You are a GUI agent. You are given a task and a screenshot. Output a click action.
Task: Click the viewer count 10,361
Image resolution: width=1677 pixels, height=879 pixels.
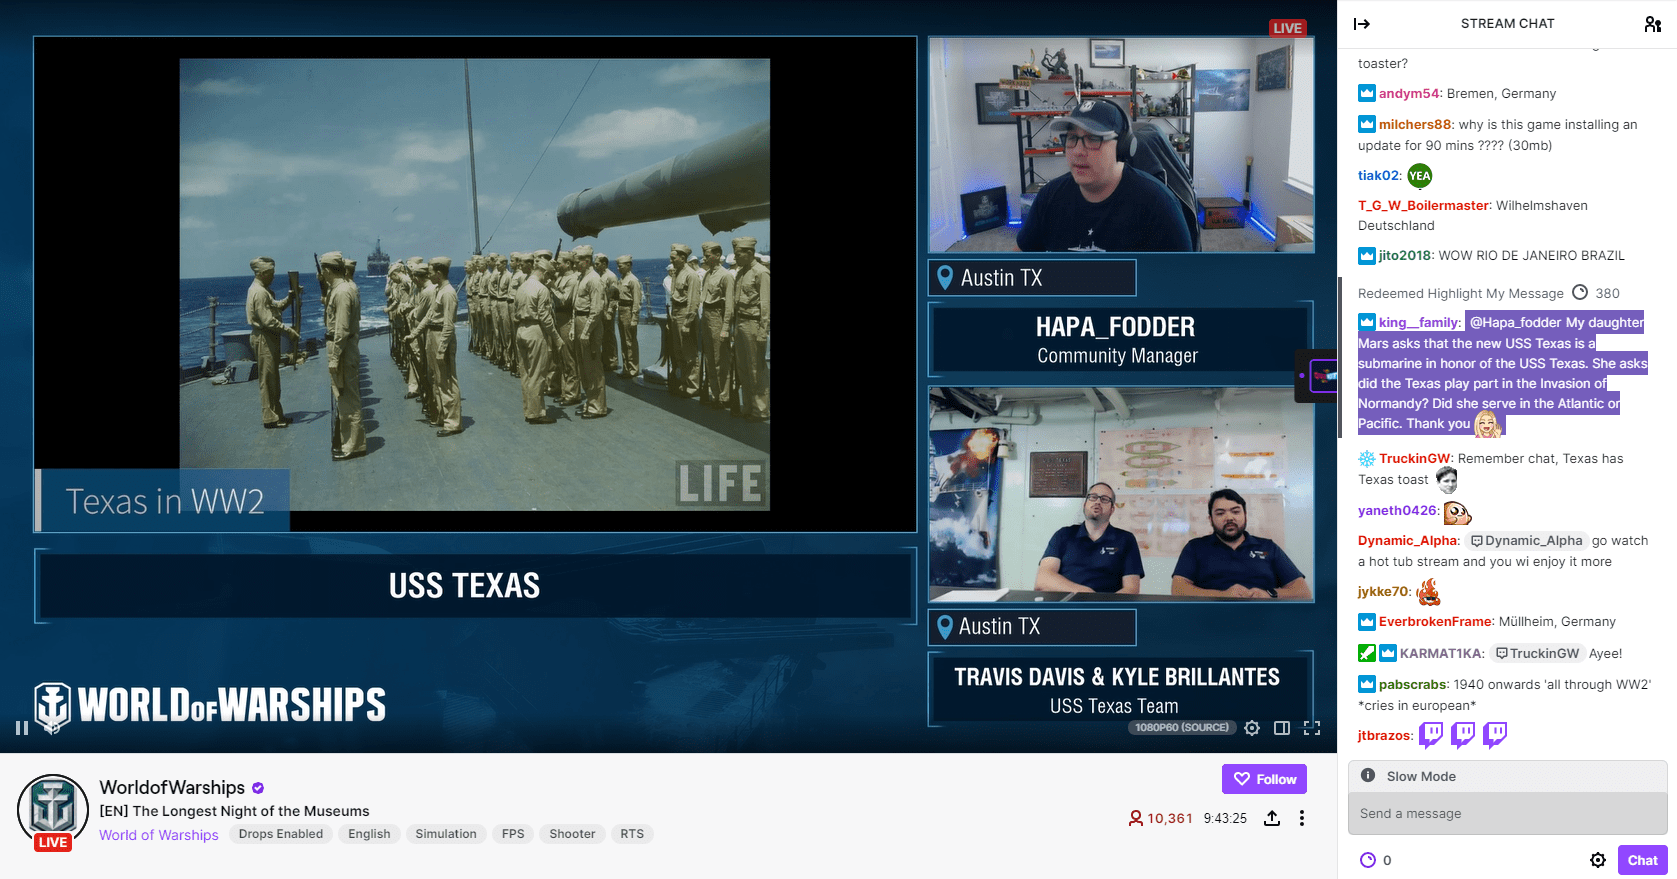tap(1160, 818)
